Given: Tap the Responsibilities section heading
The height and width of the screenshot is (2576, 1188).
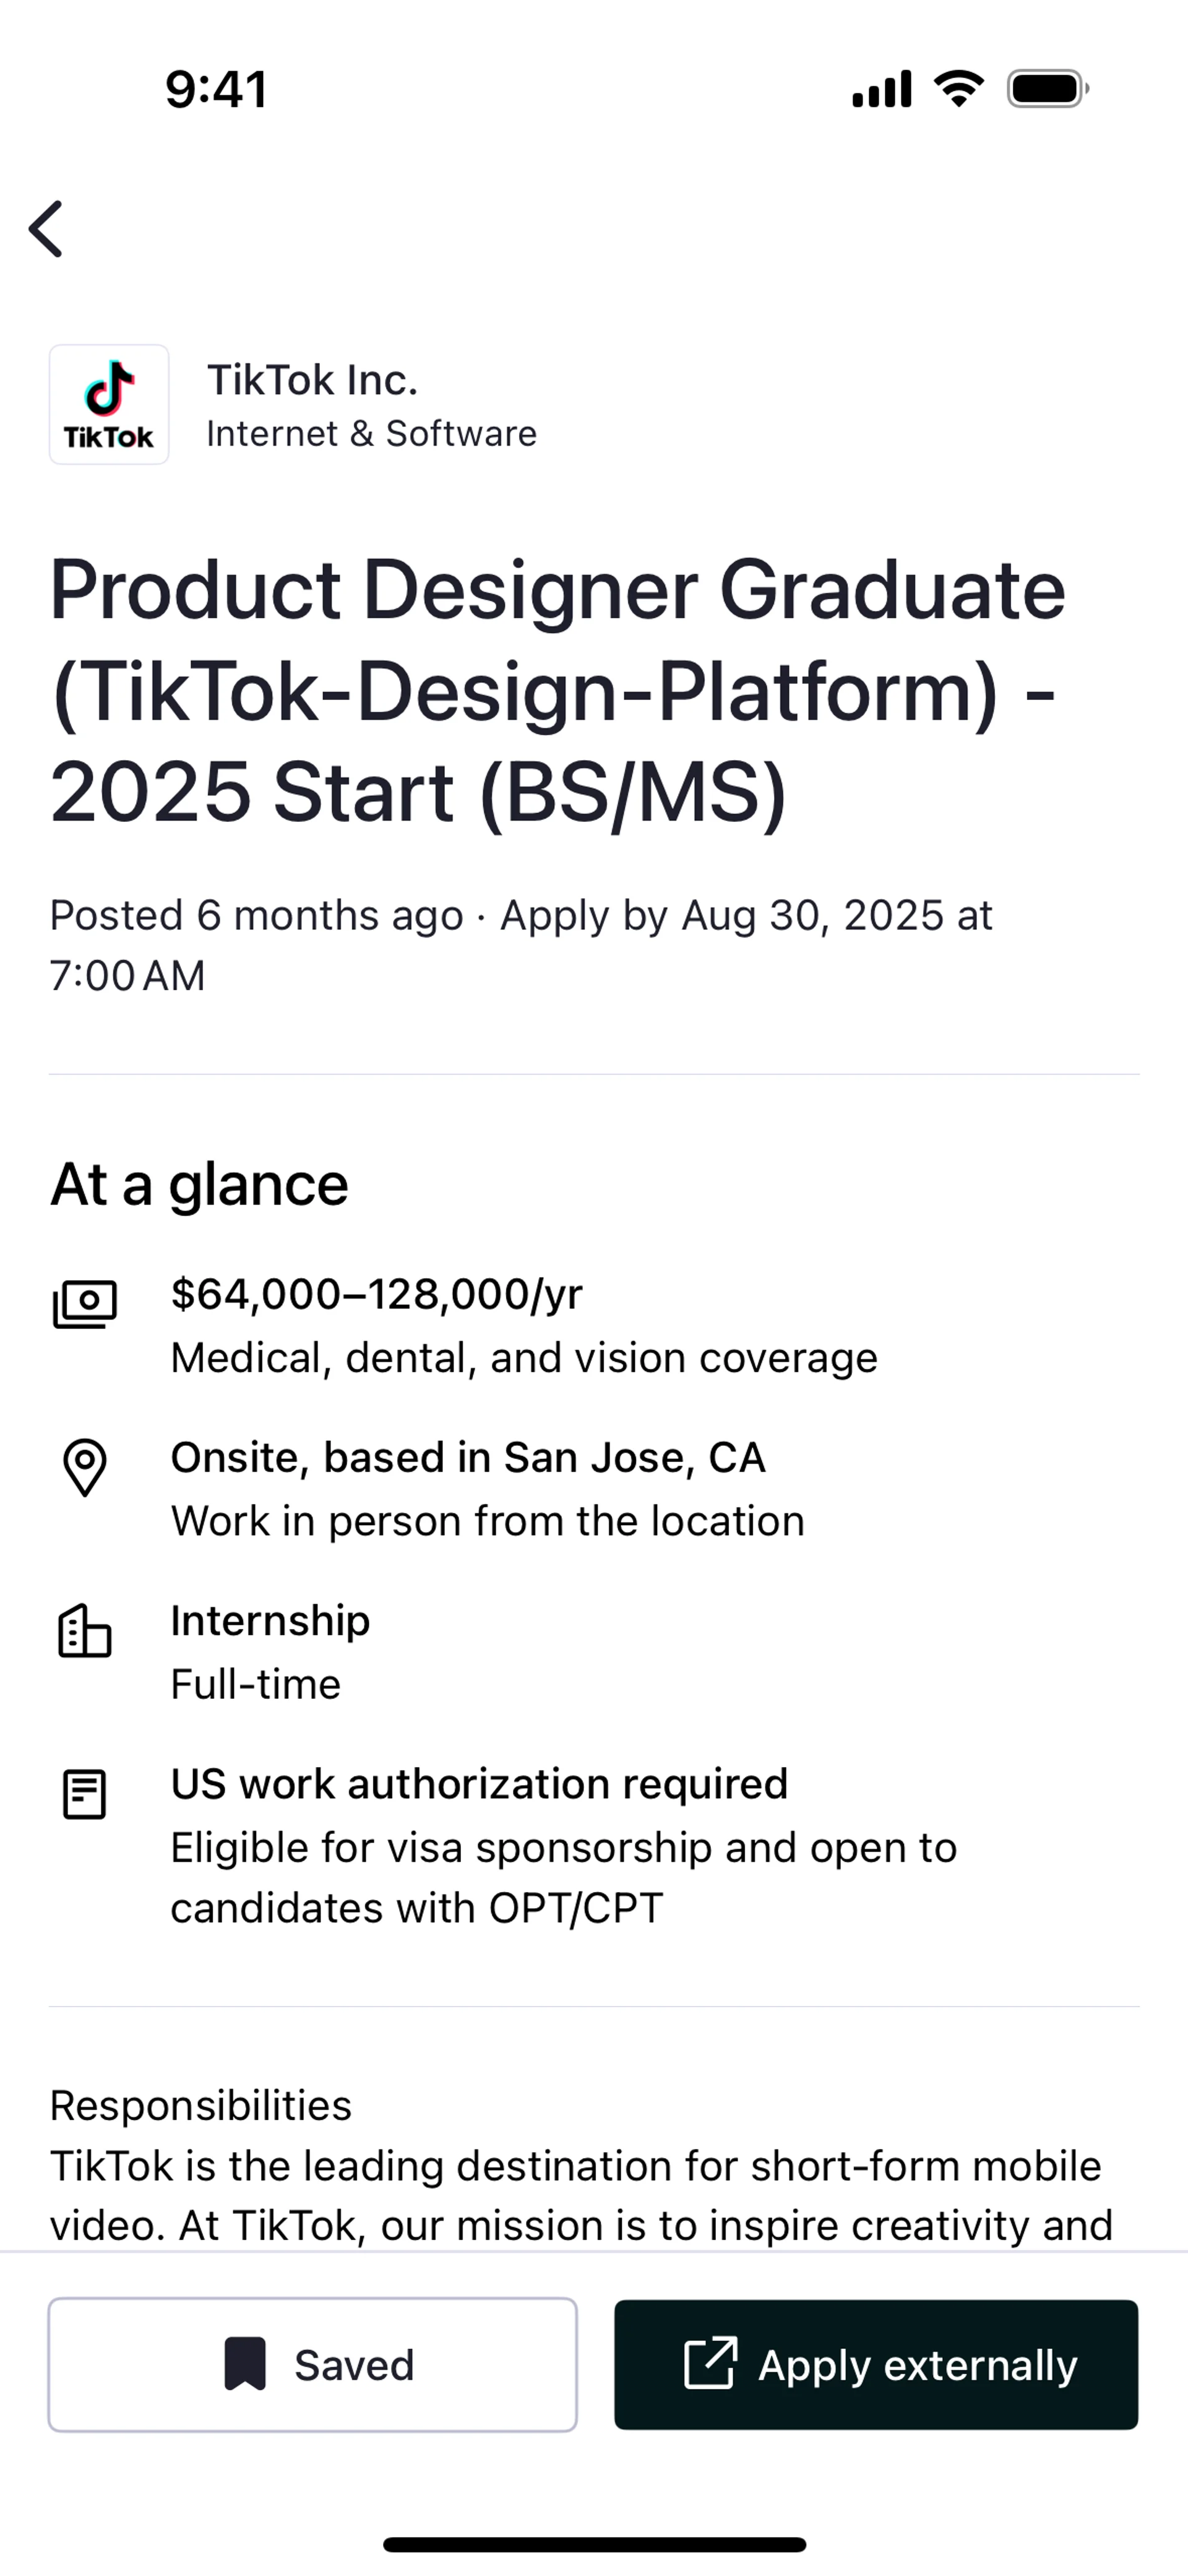Looking at the screenshot, I should [201, 2105].
